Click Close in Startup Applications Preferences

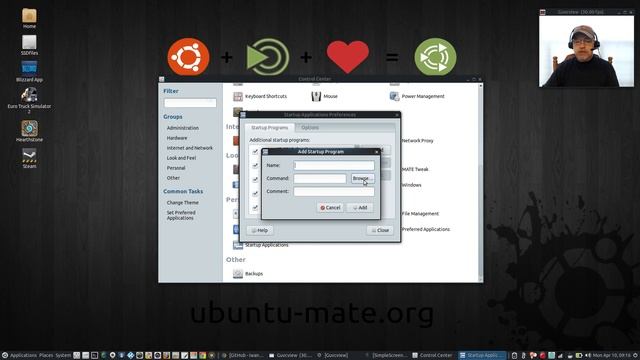380,230
